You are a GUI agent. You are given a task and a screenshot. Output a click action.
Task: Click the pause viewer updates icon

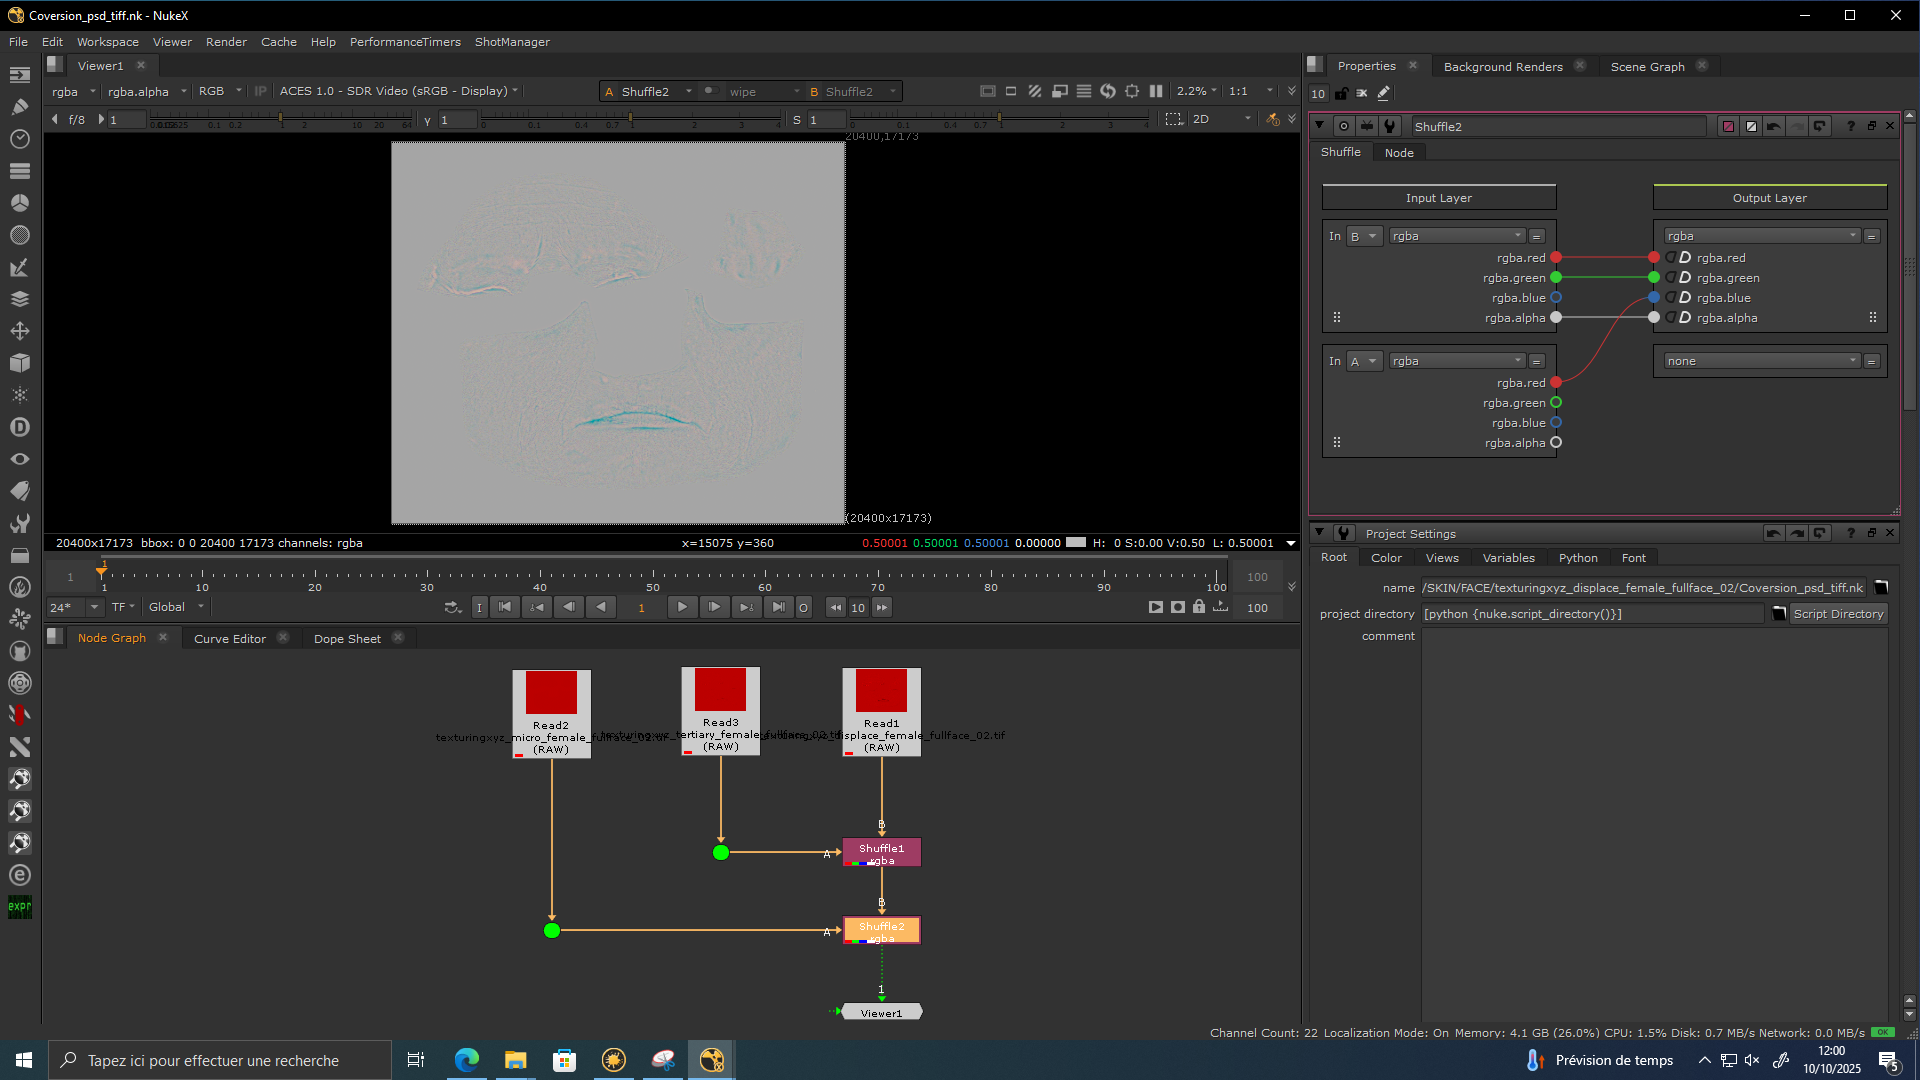coord(1156,91)
